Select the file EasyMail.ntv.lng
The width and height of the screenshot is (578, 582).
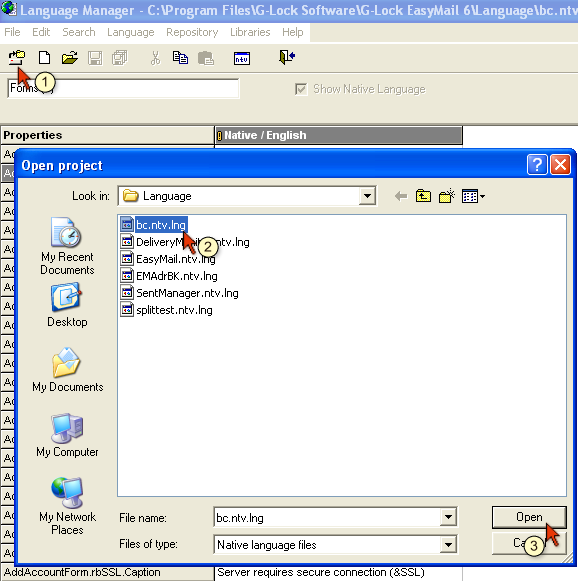[x=176, y=259]
